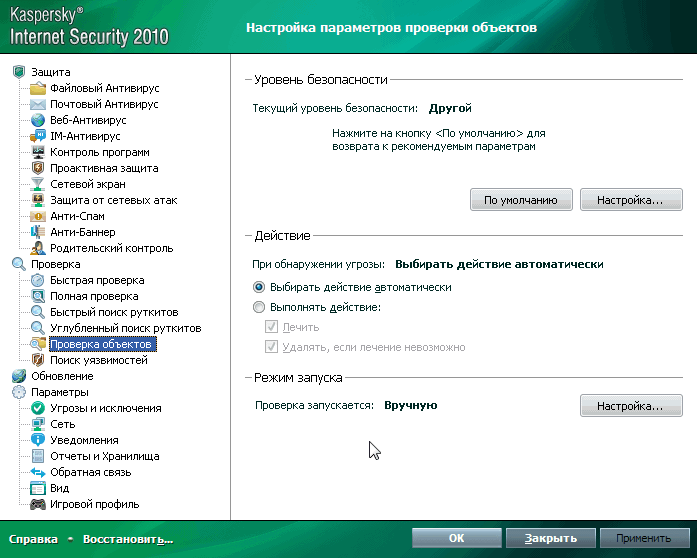The width and height of the screenshot is (697, 558).
Task: Click the window icon for Вид
Action: [38, 488]
